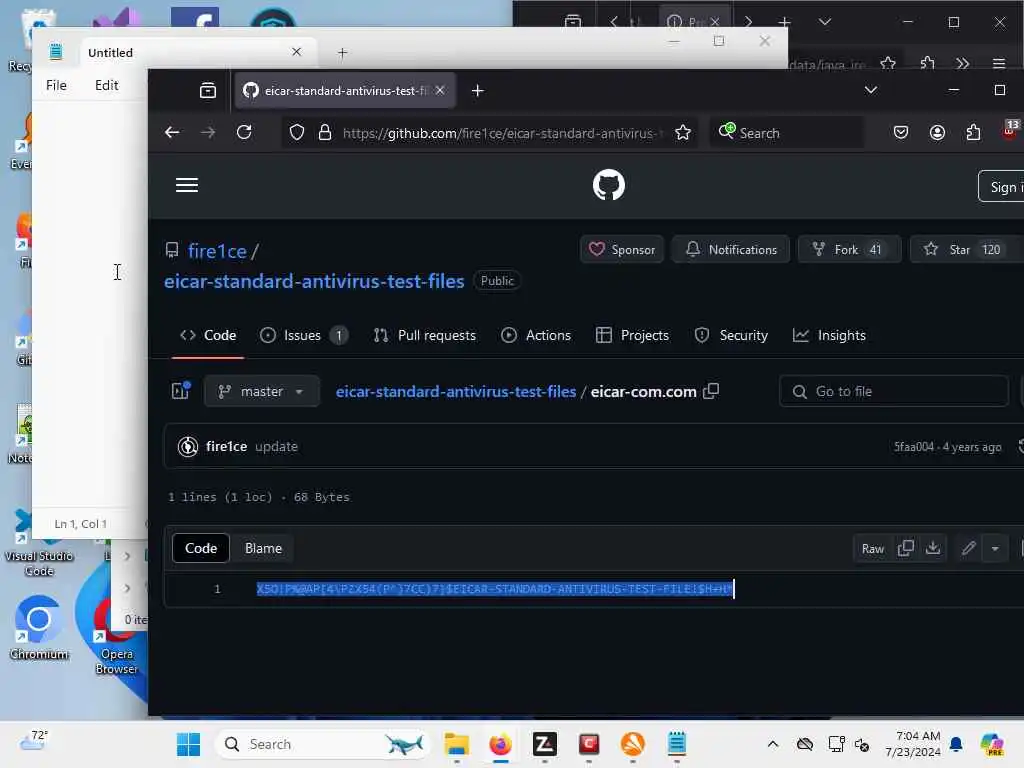This screenshot has width=1024, height=768.
Task: Reload the GitHub page
Action: point(244,133)
